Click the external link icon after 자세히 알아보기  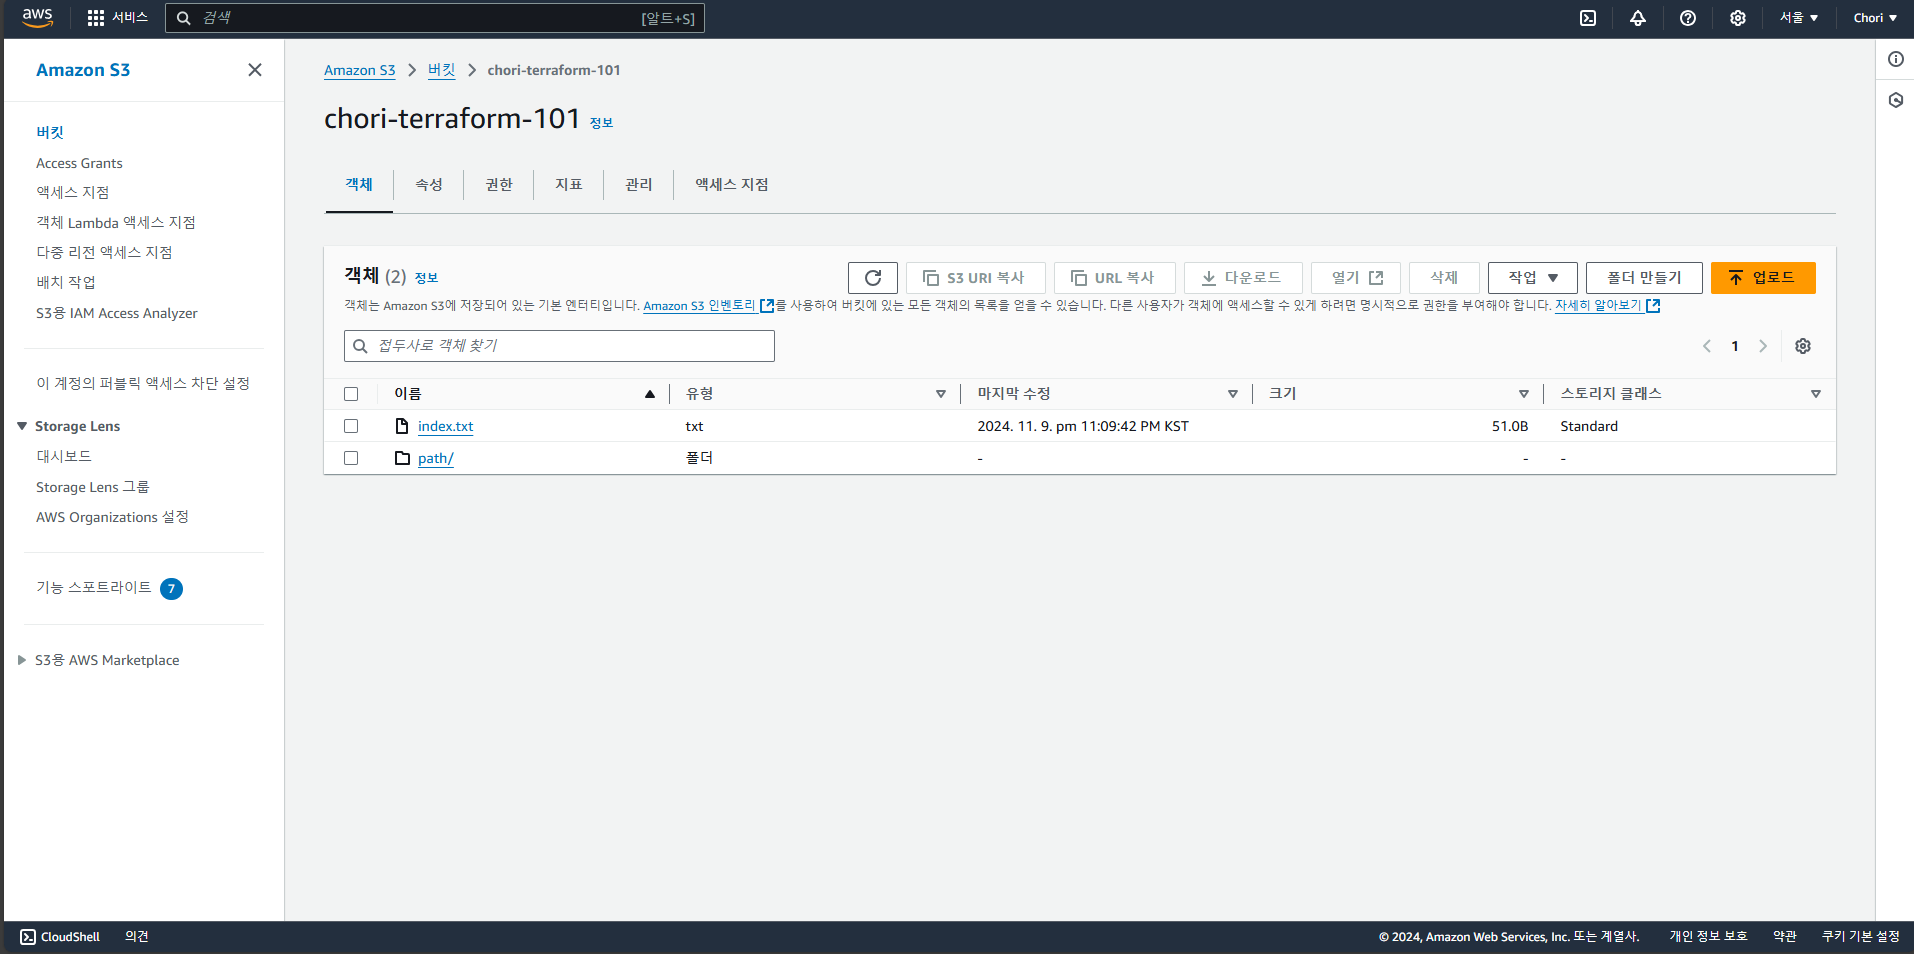click(1653, 306)
